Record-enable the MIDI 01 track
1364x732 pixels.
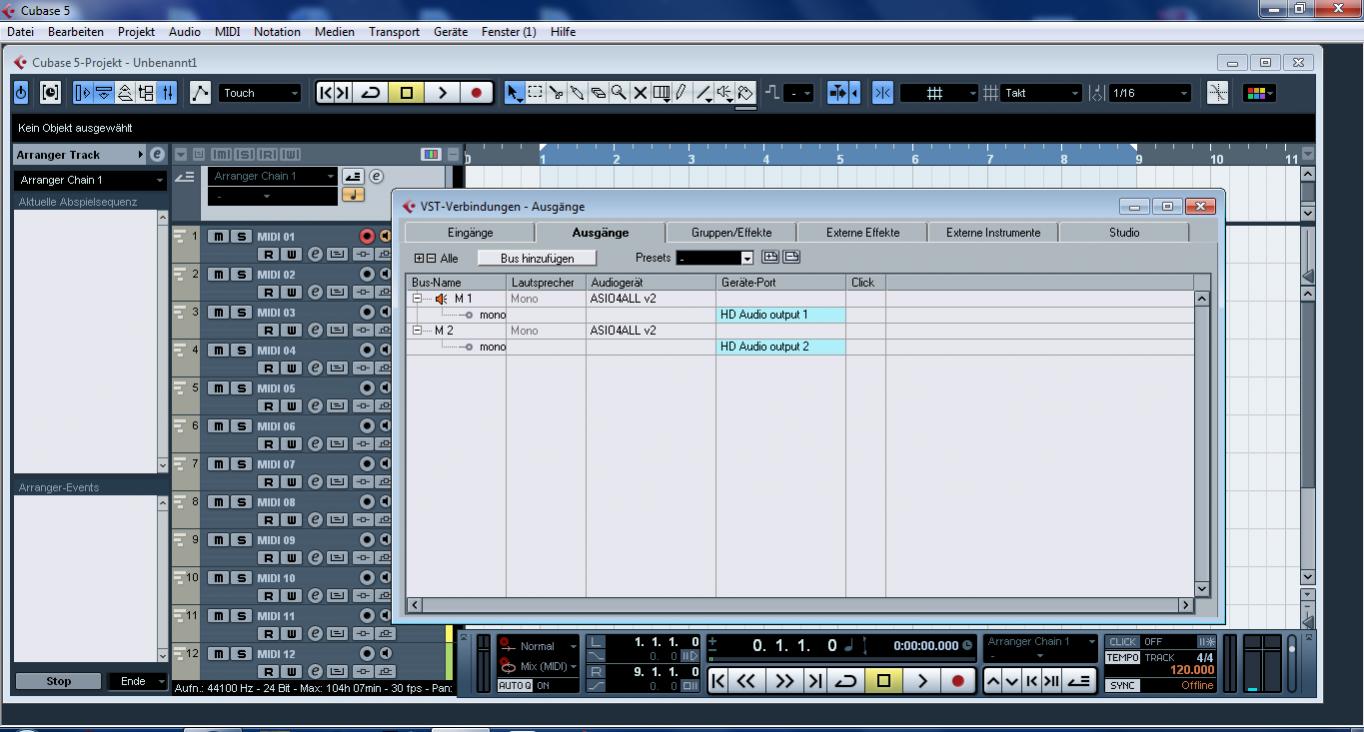click(x=367, y=237)
